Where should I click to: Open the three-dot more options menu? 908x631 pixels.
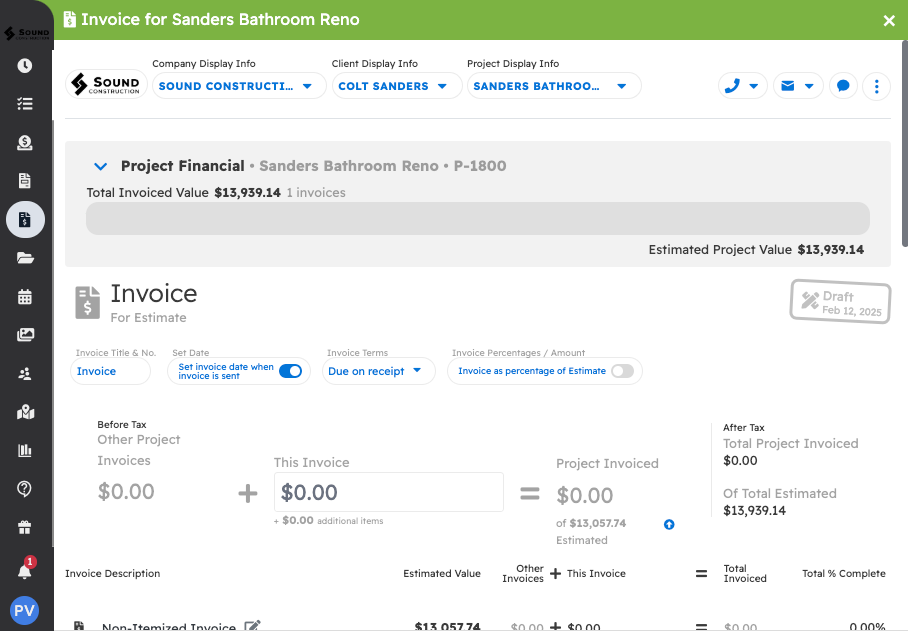(876, 86)
